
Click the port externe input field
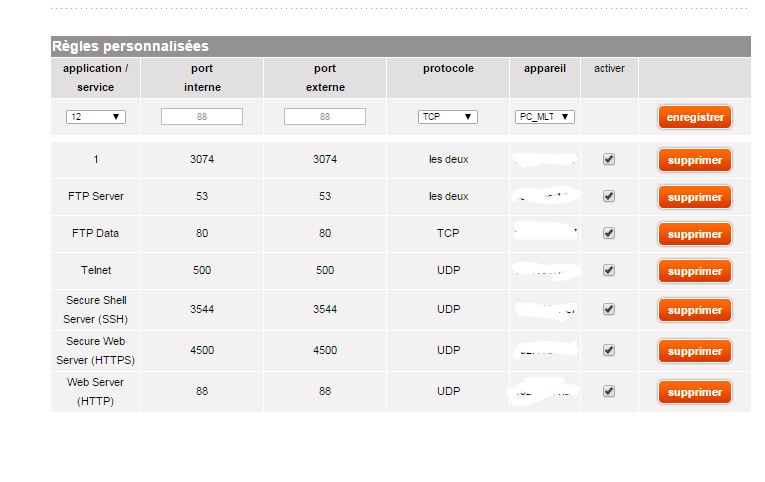[x=325, y=117]
